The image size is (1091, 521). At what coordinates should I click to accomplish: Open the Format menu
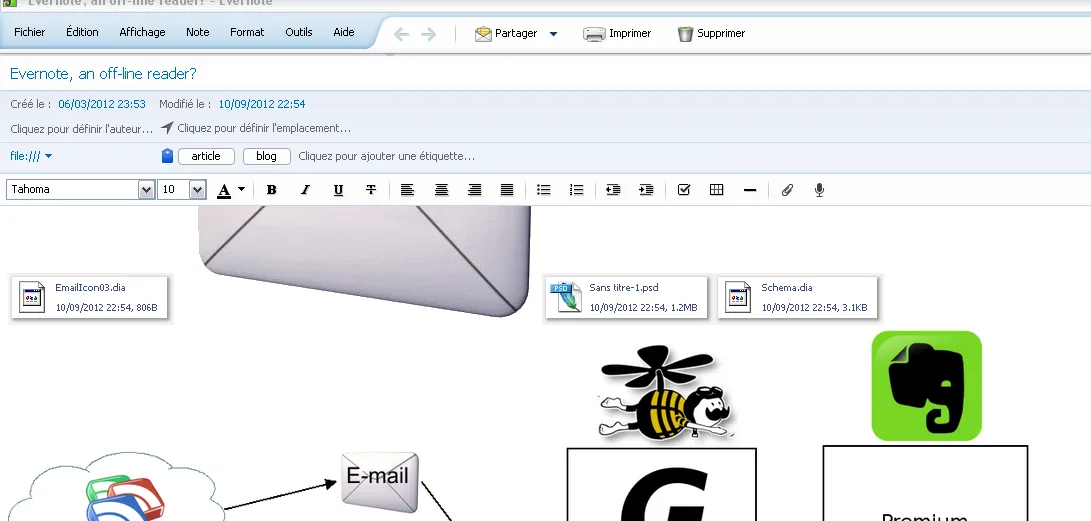click(x=247, y=32)
